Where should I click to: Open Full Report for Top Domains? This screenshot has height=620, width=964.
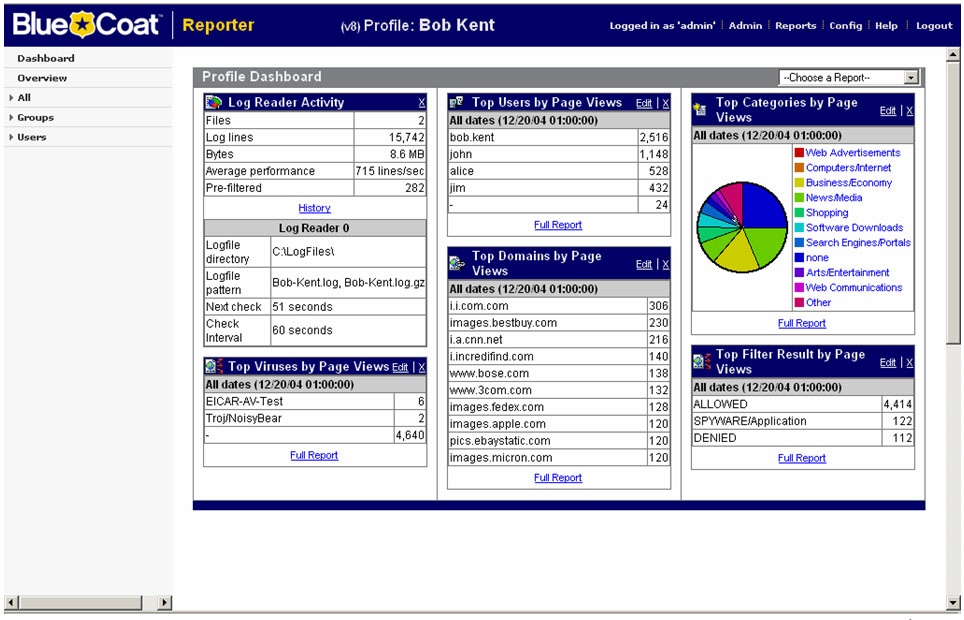click(x=558, y=478)
